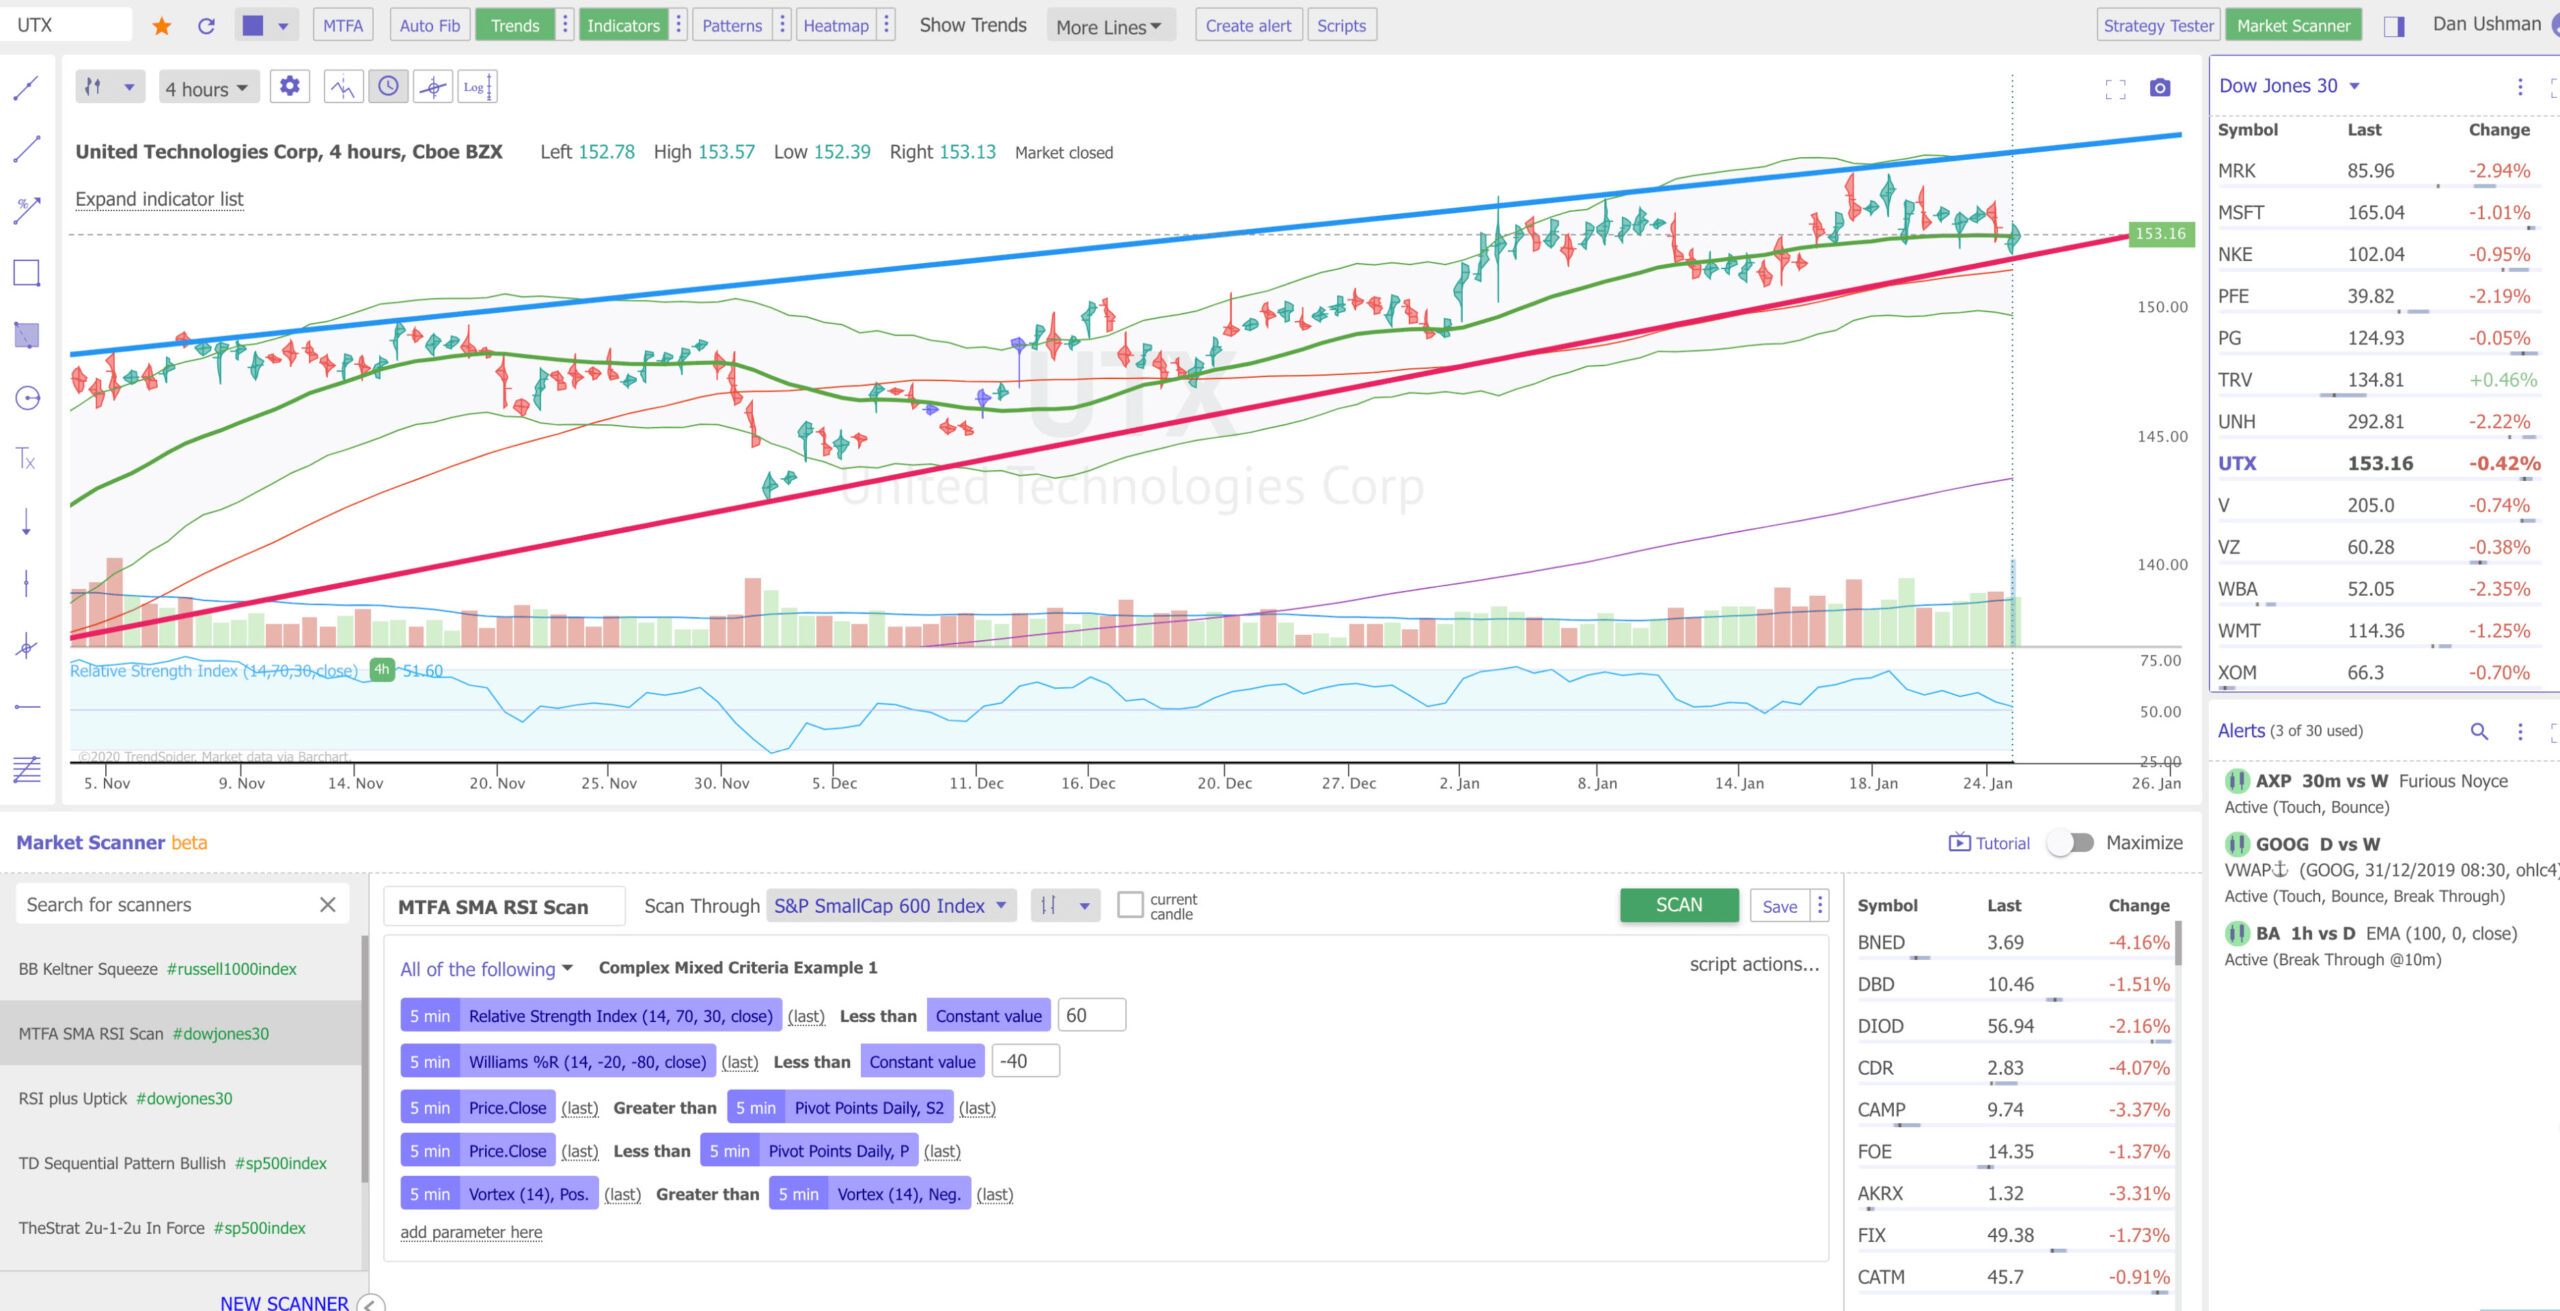The image size is (2560, 1311).
Task: Search alerts with magnifier icon
Action: (x=2479, y=731)
